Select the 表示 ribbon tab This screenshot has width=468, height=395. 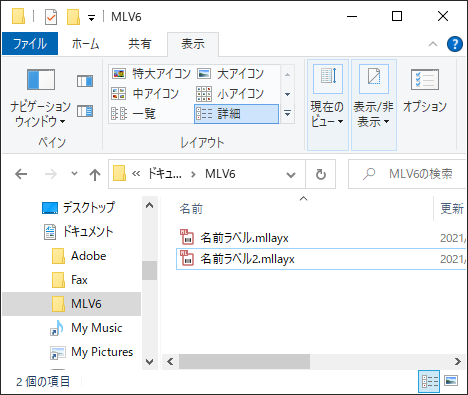(x=193, y=44)
